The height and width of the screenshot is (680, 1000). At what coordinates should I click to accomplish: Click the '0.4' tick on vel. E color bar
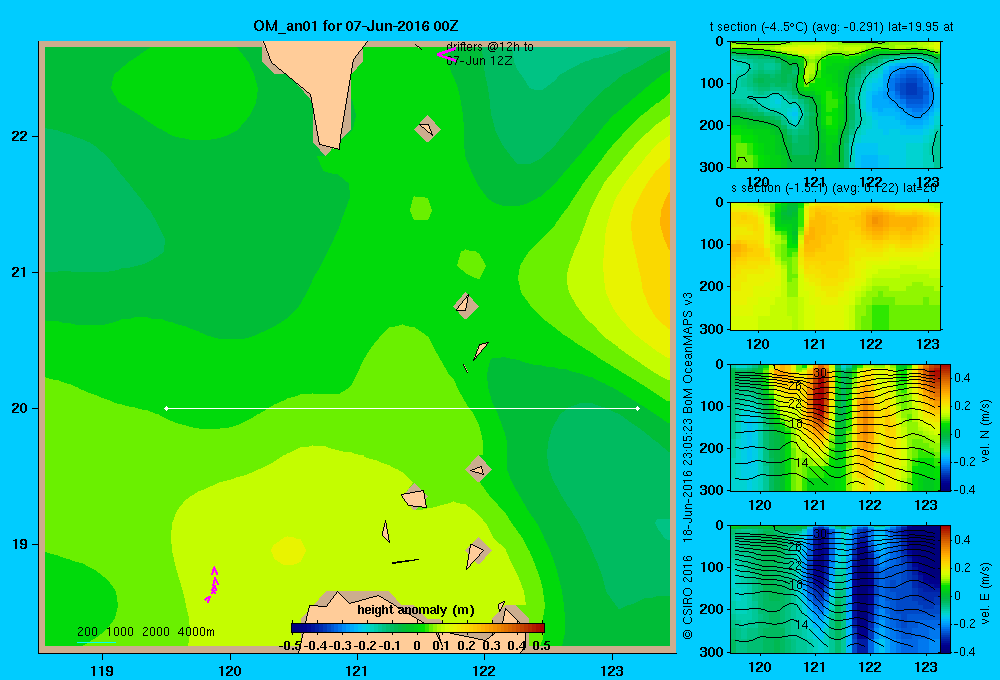pos(962,540)
